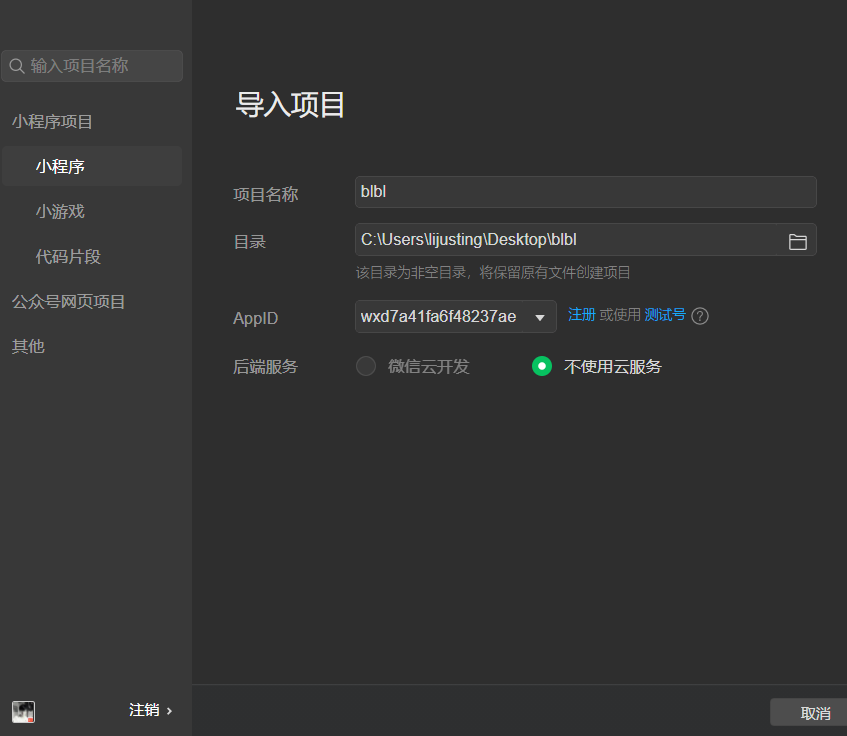Click the 取消 button

(x=810, y=713)
